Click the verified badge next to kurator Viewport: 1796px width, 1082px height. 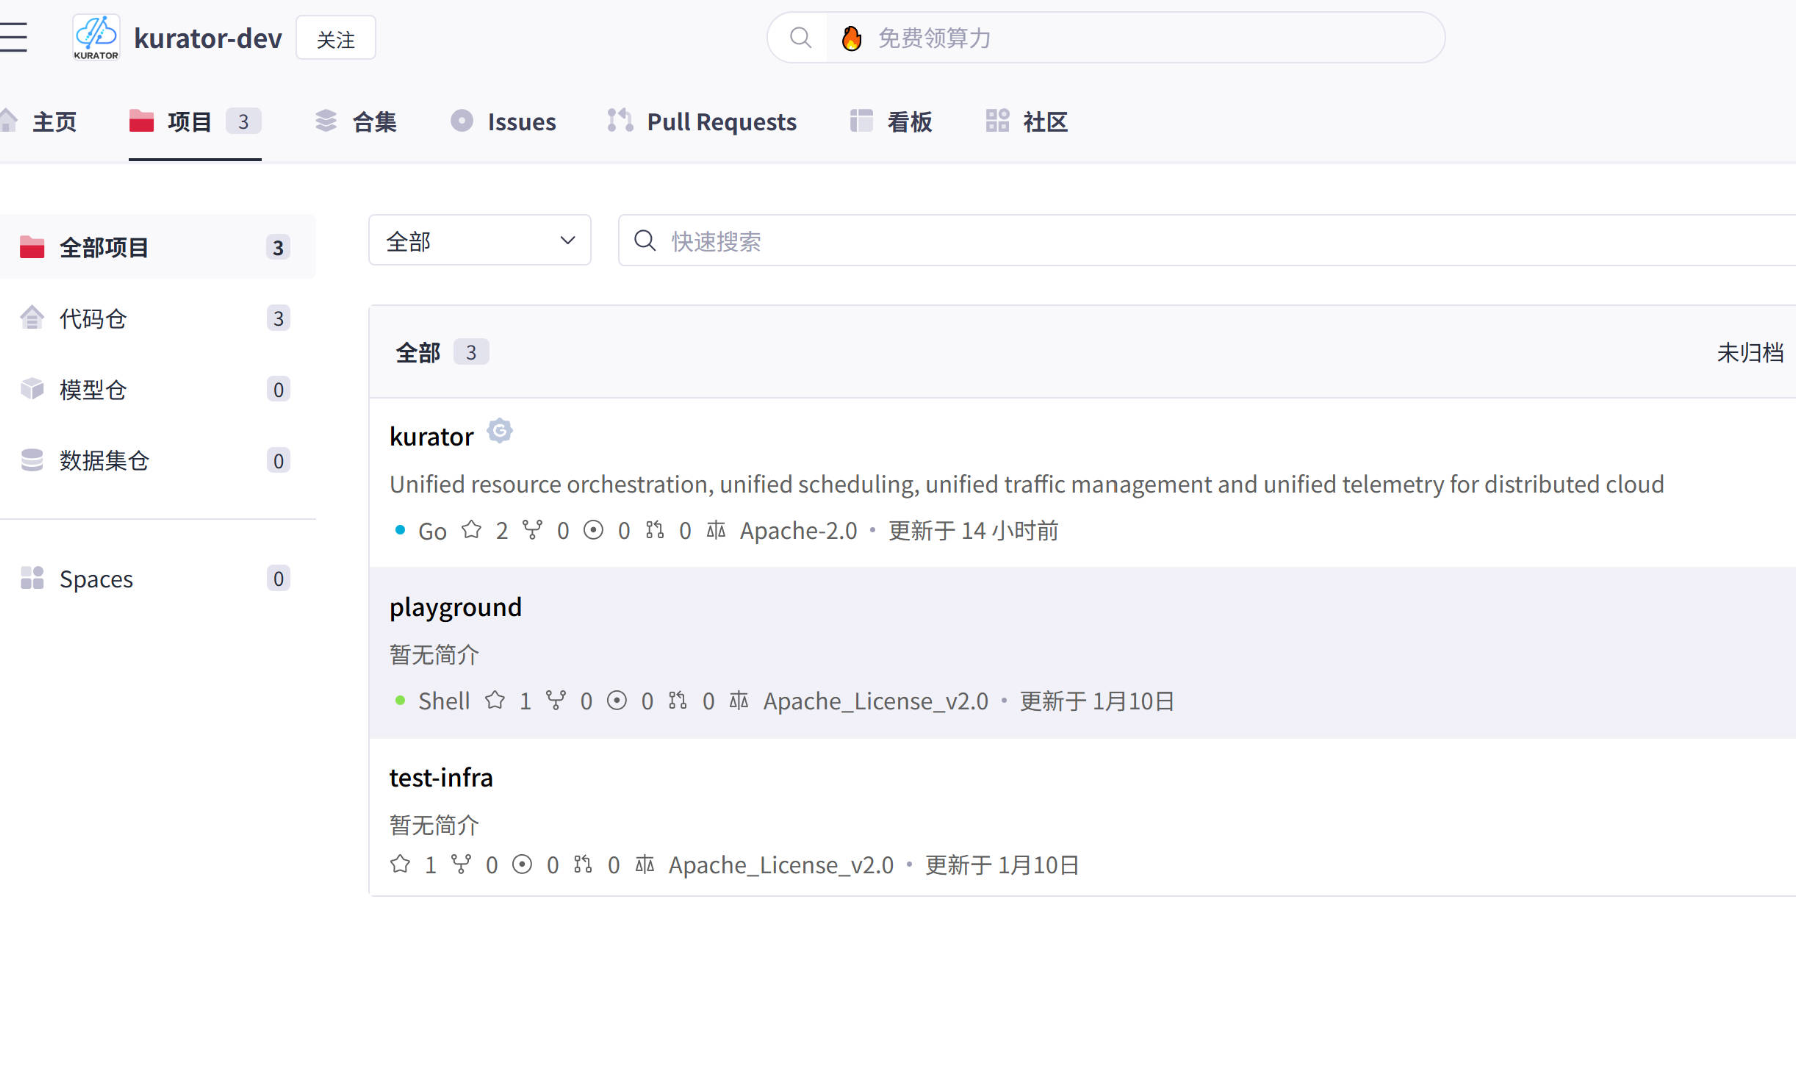500,431
